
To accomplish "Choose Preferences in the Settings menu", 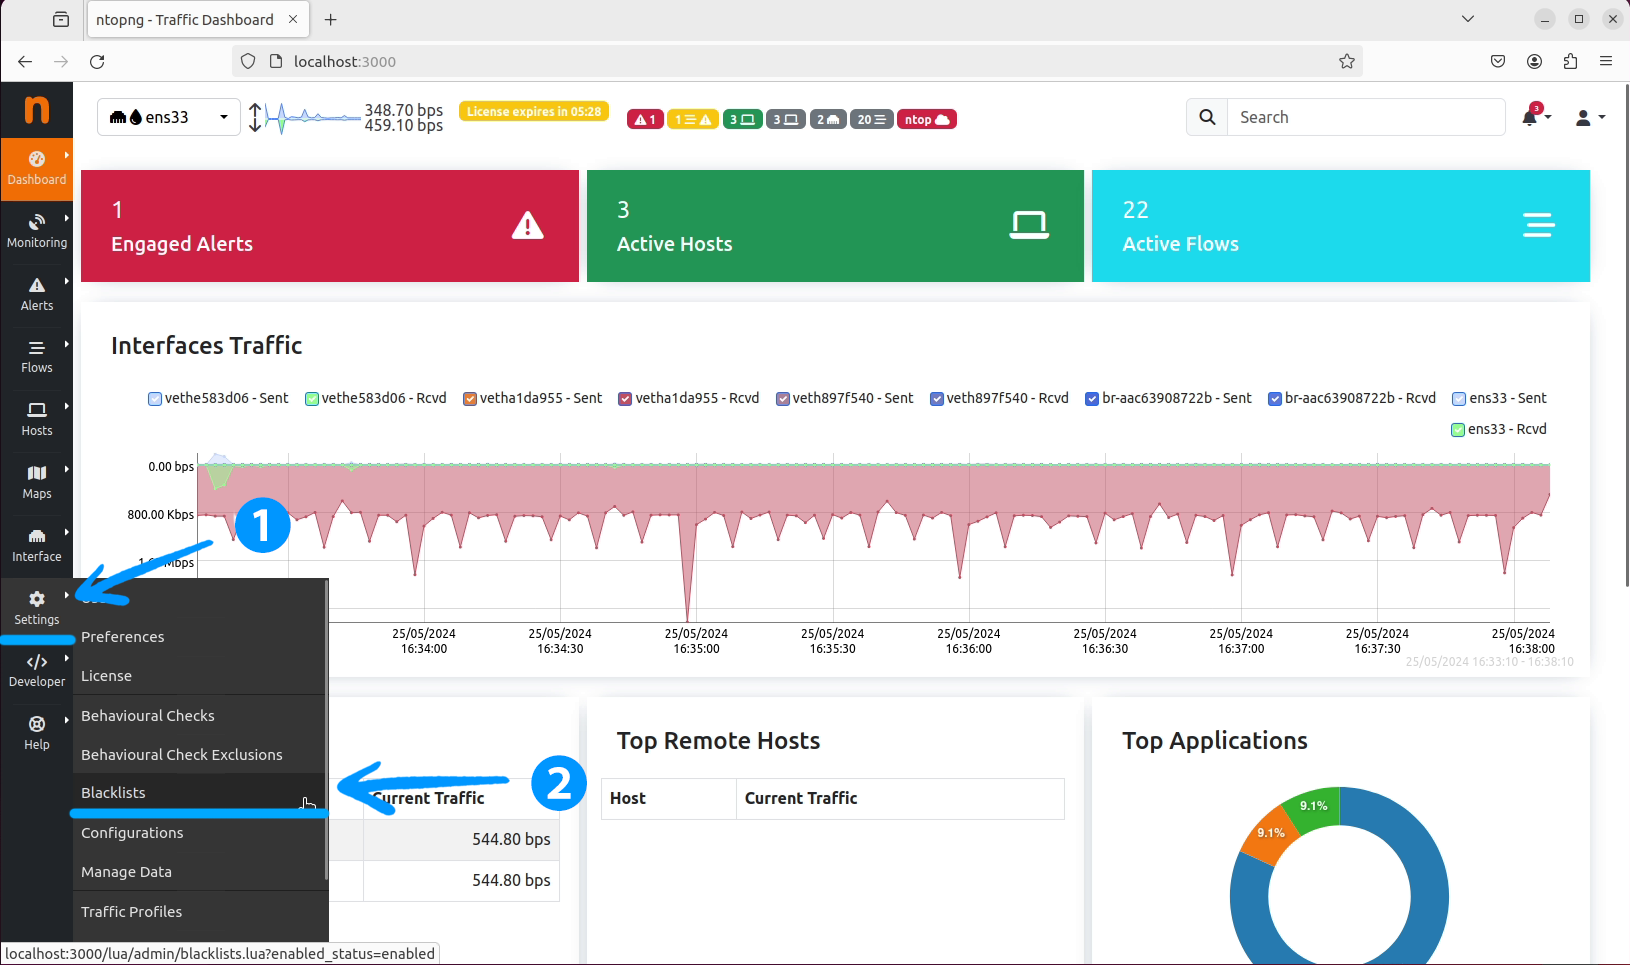I will pos(122,637).
